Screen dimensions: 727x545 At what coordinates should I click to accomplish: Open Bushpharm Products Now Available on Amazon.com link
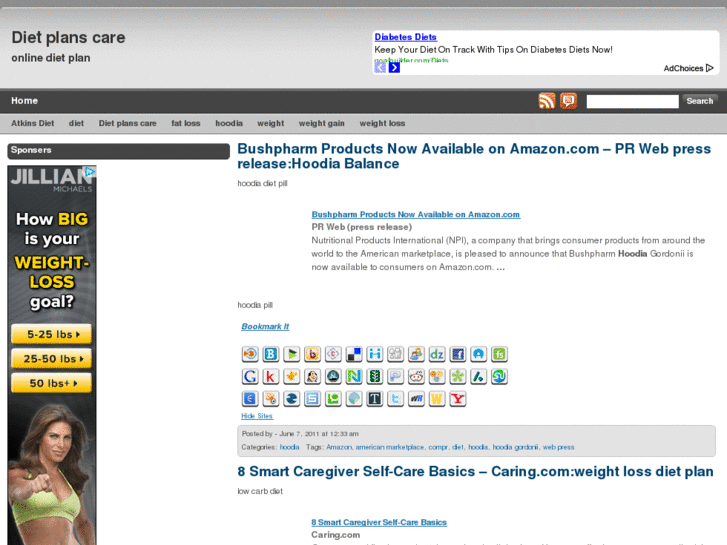pos(415,214)
